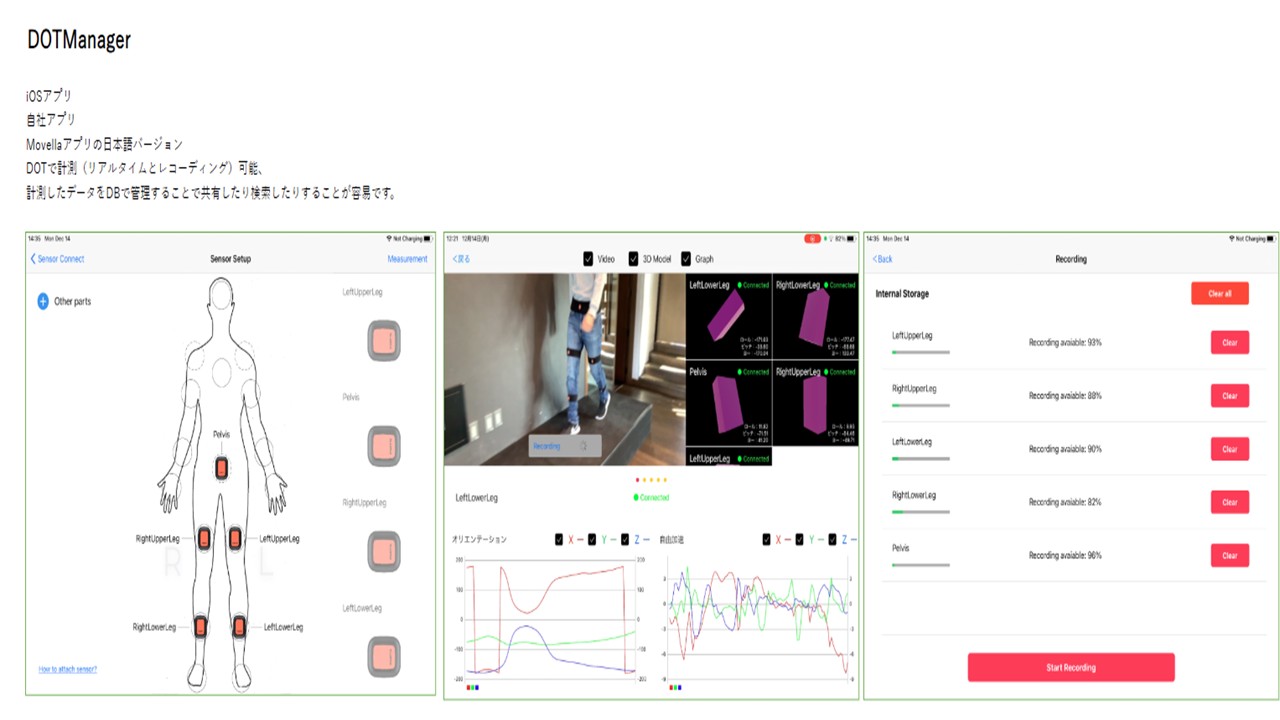The height and width of the screenshot is (720, 1280).
Task: Toggle the X checkbox for 自由加速
Action: [767, 540]
